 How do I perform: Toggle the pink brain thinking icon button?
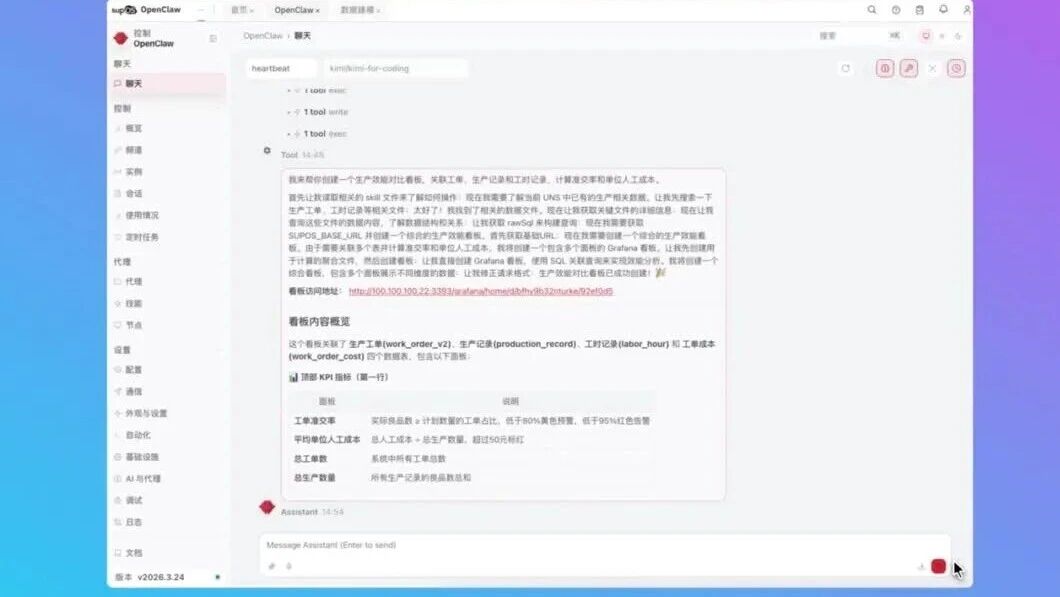coord(885,68)
